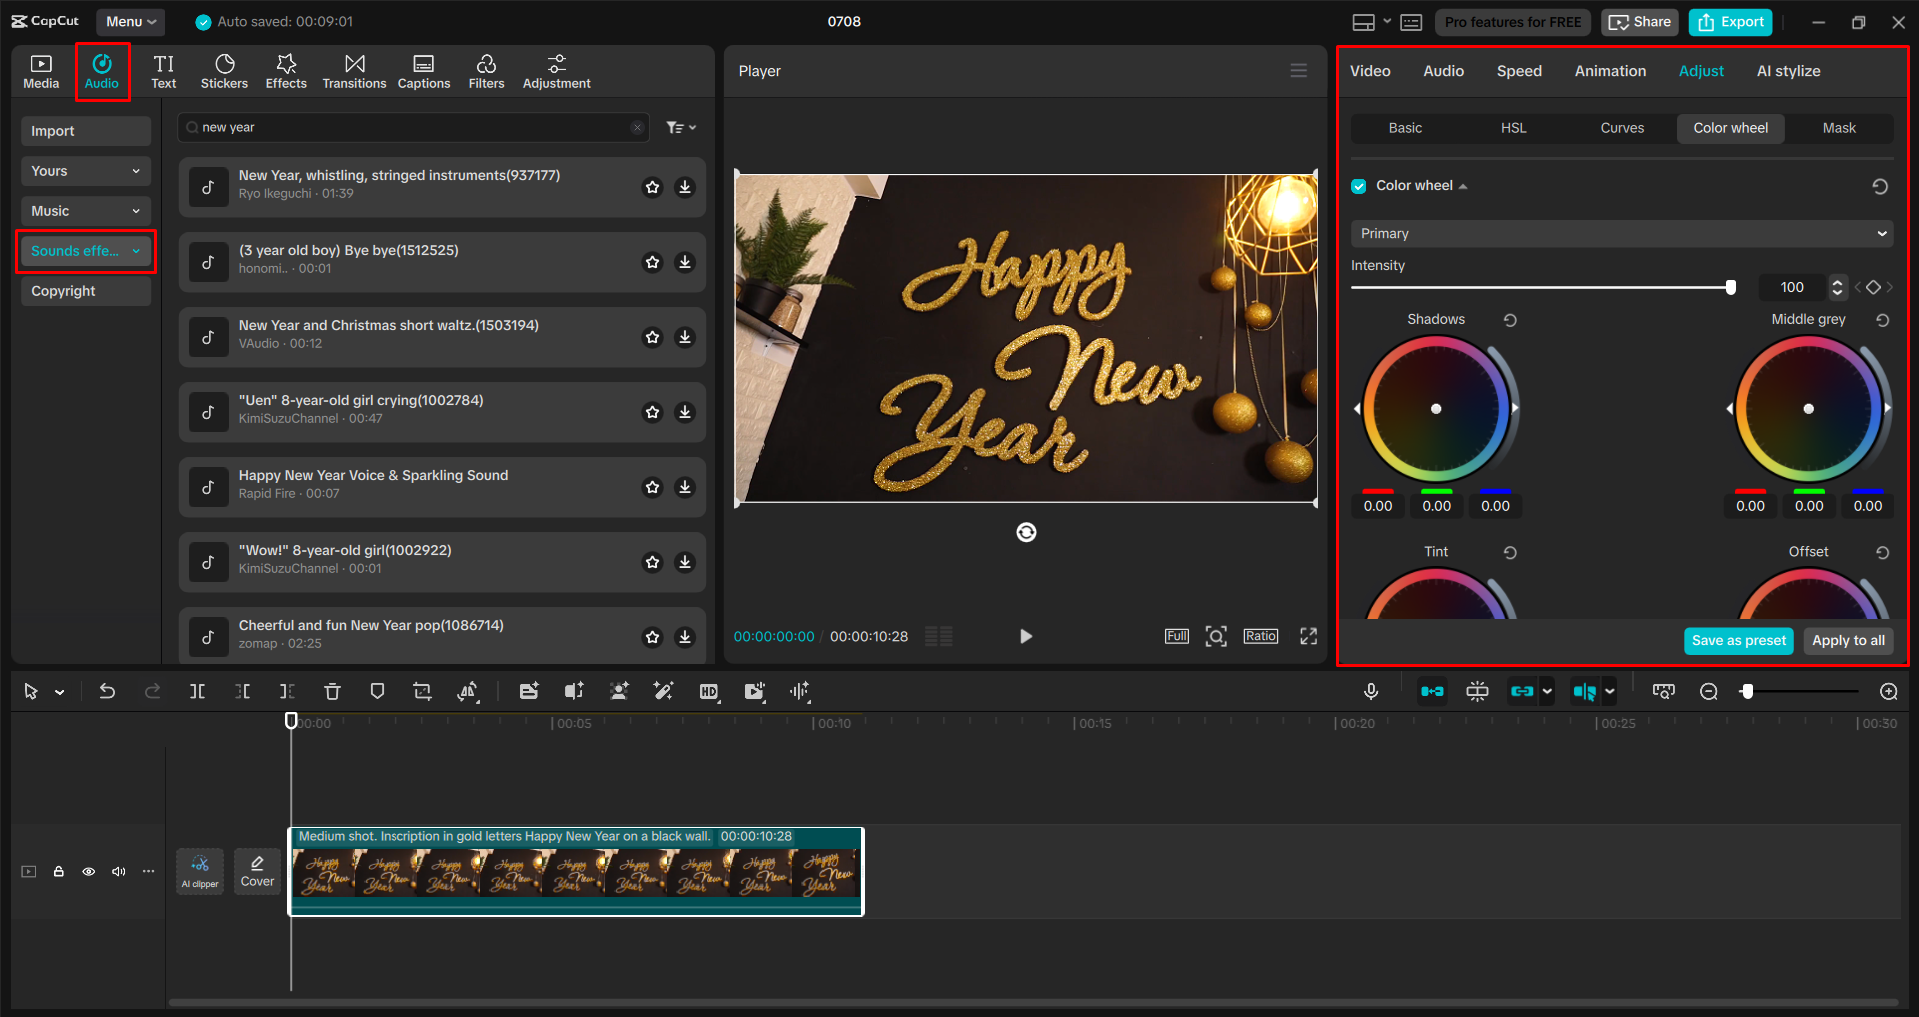Click the Mirror flip tool in toolbar

coord(467,690)
